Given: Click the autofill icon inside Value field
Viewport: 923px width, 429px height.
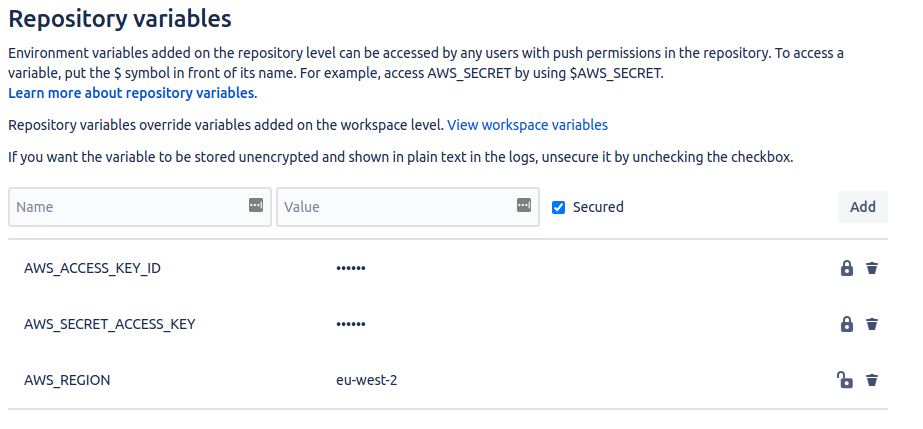Looking at the screenshot, I should [x=524, y=205].
